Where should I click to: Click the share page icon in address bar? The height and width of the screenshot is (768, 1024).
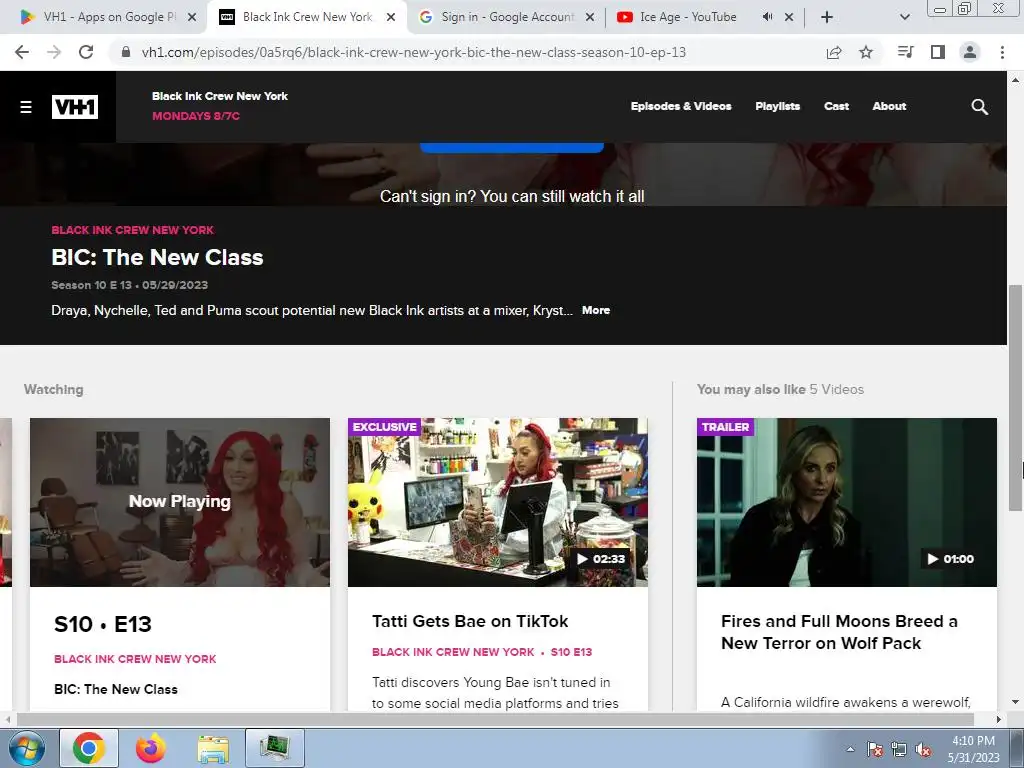pyautogui.click(x=834, y=52)
